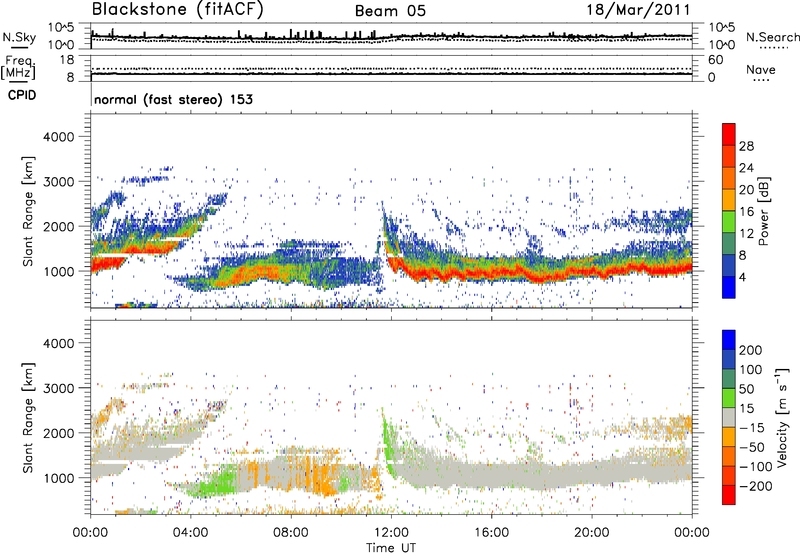Click the '08:00' time axis tick label

(291, 533)
